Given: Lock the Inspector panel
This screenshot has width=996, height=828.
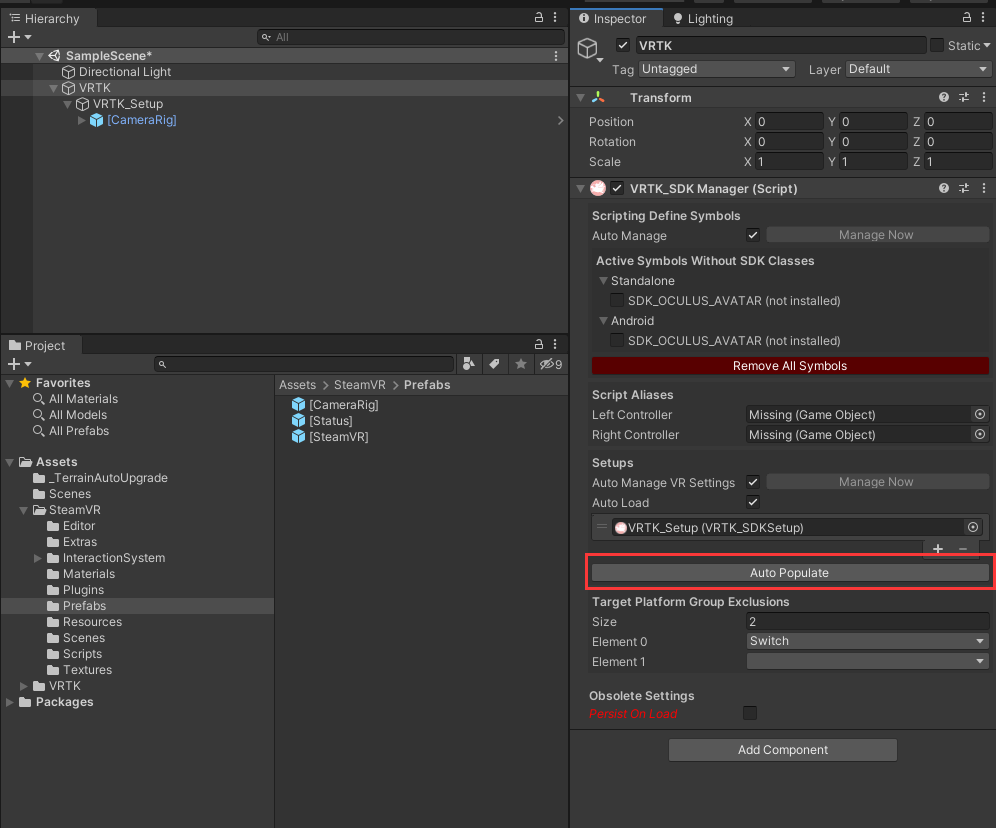Looking at the screenshot, I should pos(967,18).
